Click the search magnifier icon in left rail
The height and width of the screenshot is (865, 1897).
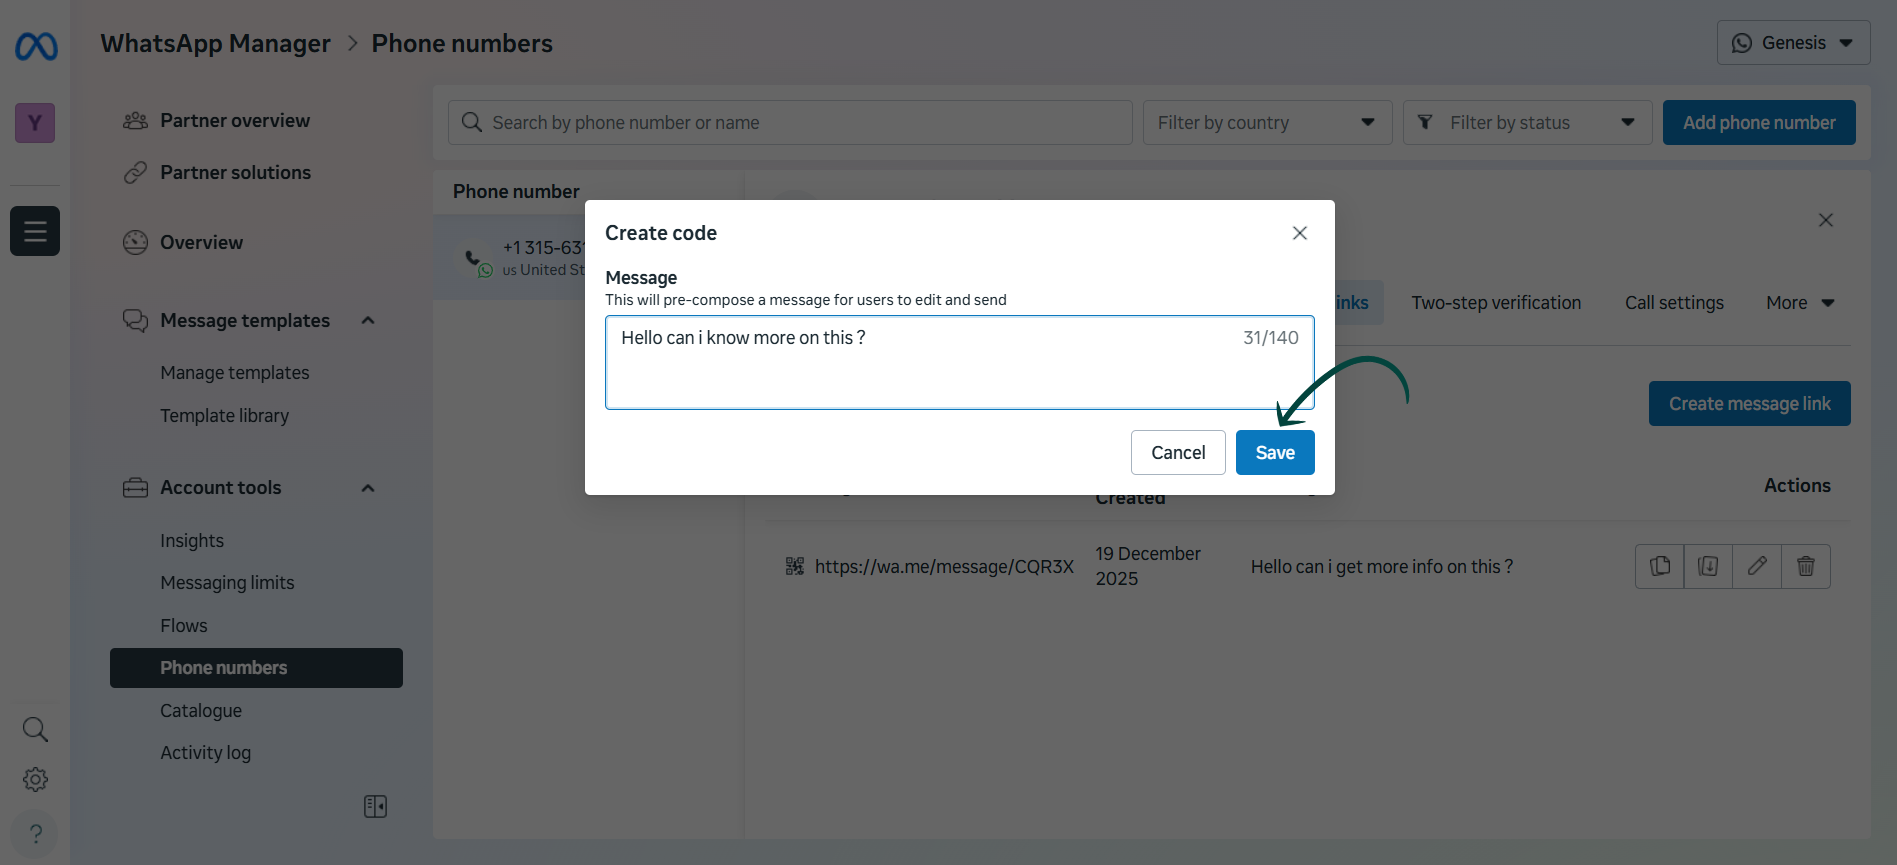[x=35, y=729]
